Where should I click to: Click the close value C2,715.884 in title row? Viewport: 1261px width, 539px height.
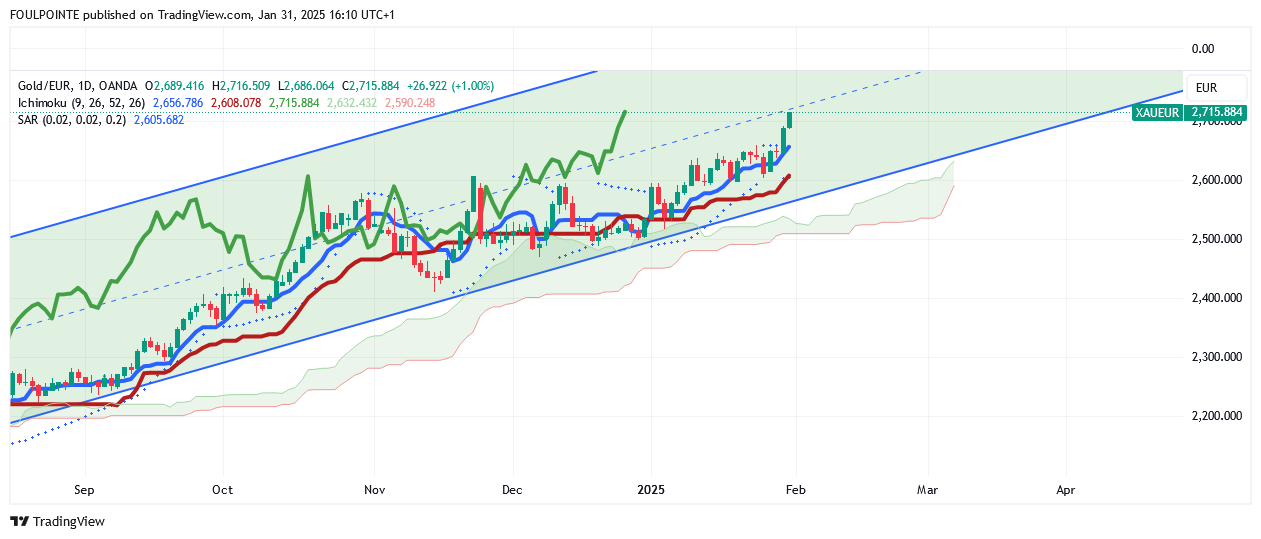pos(371,87)
